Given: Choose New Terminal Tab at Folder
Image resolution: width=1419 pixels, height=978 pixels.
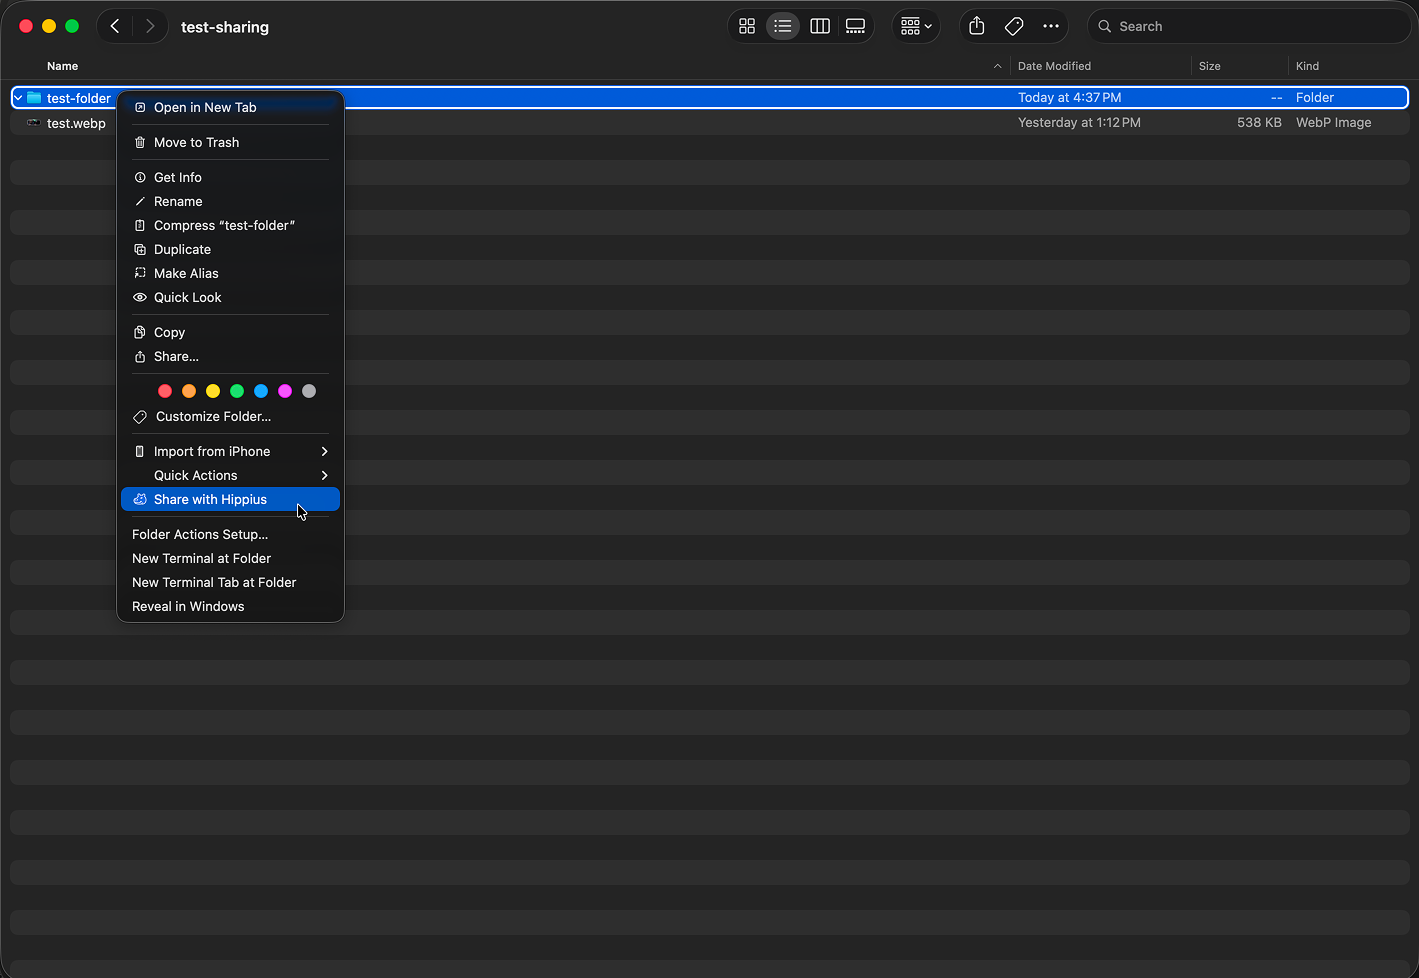Looking at the screenshot, I should tap(230, 582).
